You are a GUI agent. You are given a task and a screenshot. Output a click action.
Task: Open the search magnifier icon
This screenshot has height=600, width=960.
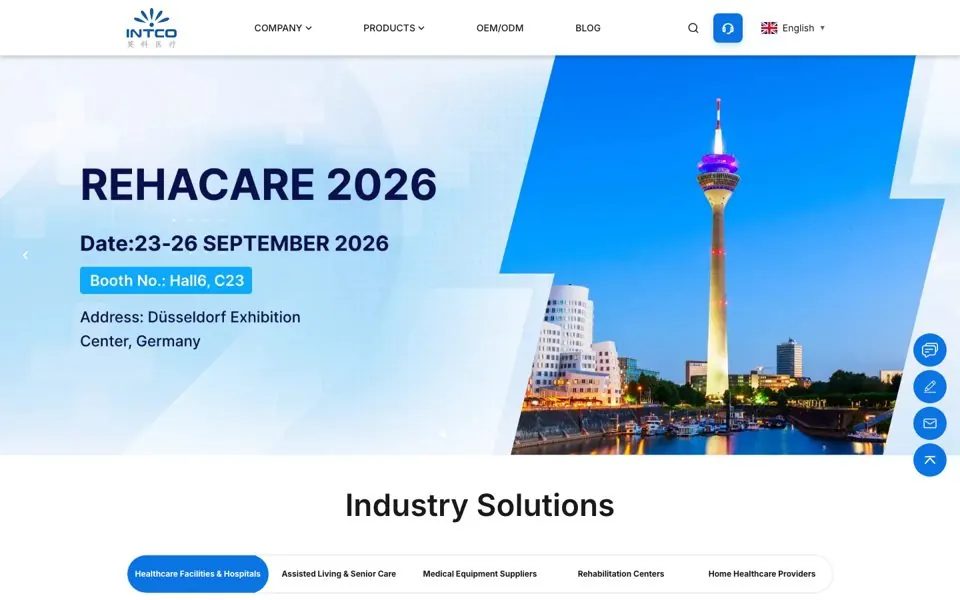[x=693, y=28]
